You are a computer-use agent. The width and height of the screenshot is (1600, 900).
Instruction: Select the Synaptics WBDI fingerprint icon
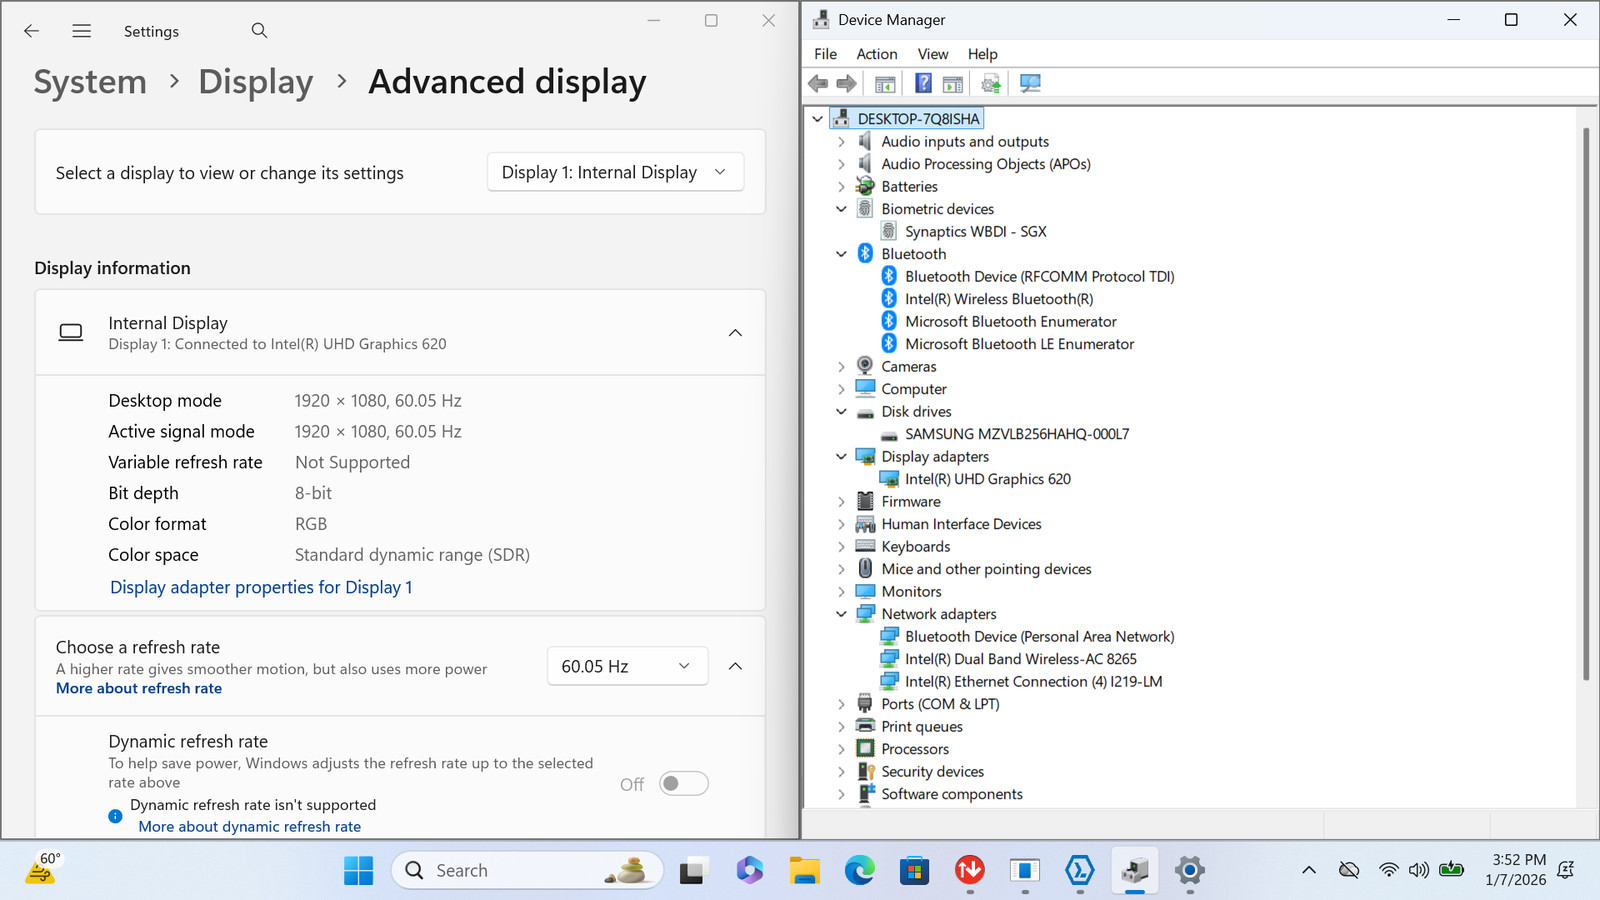coord(889,231)
